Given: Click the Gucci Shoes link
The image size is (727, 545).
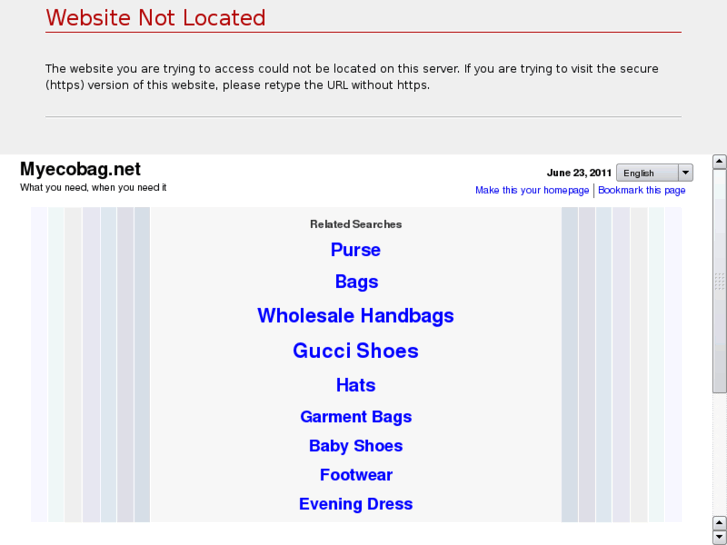Looking at the screenshot, I should tap(356, 351).
